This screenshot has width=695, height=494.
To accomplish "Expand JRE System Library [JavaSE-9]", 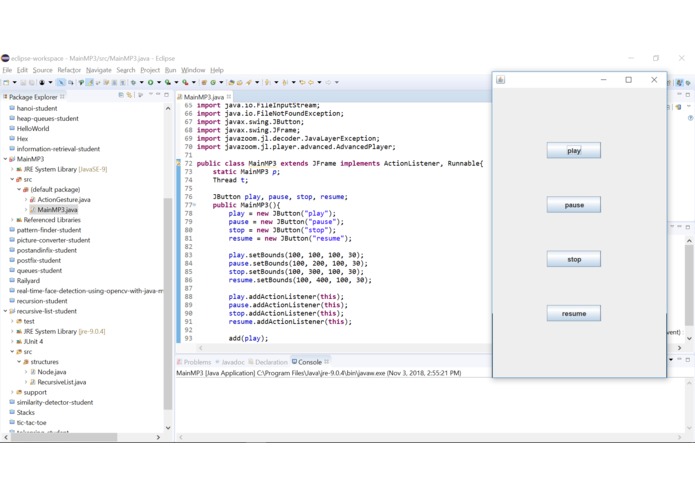I will [x=12, y=169].
